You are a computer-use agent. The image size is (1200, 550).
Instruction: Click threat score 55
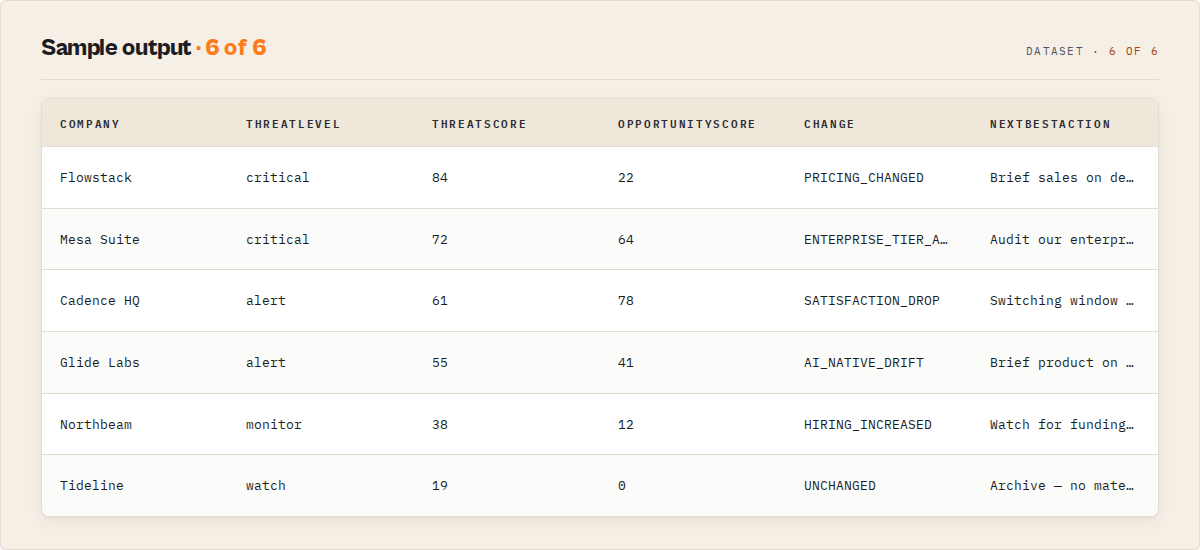(440, 363)
